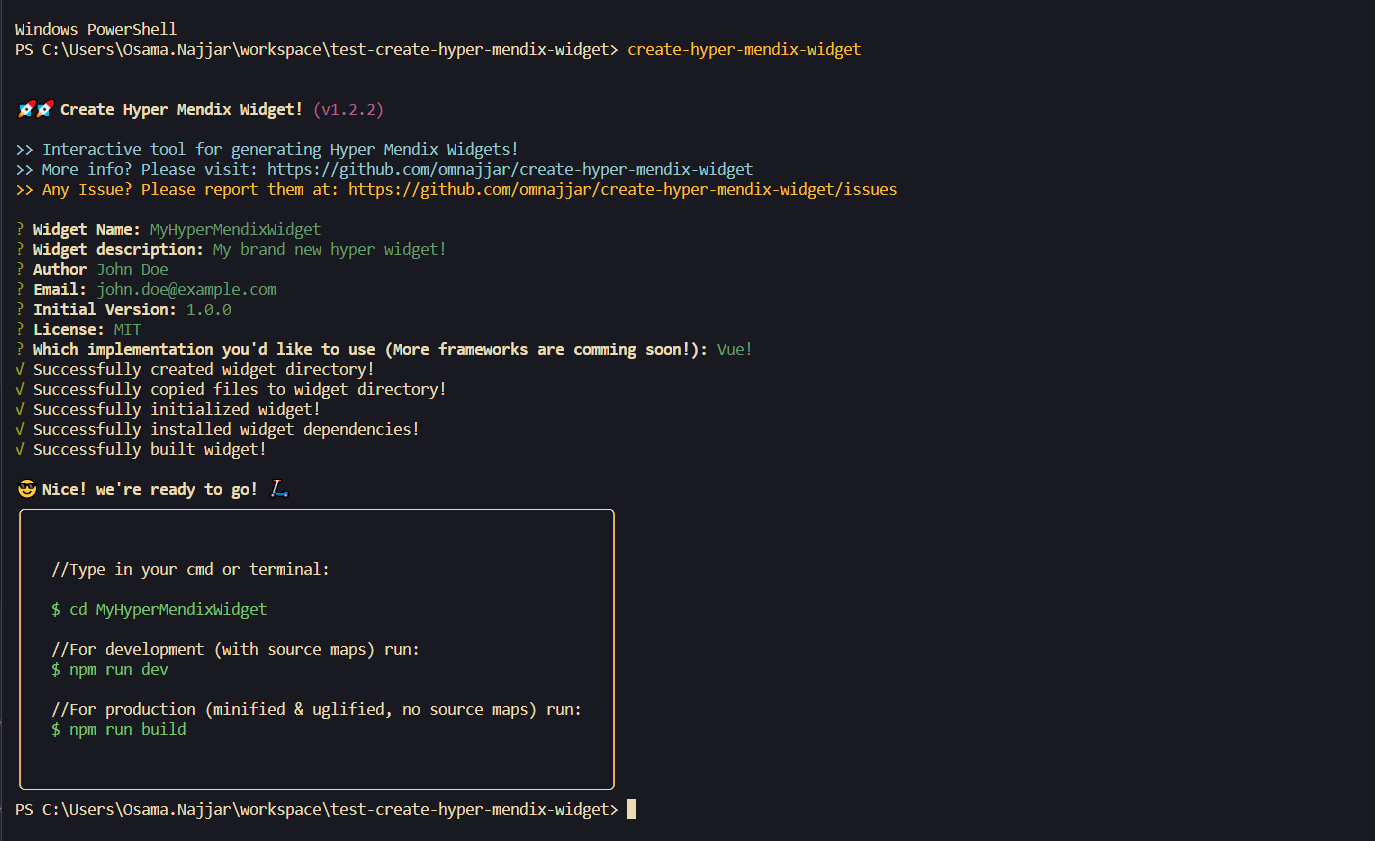This screenshot has width=1375, height=841.
Task: Click the command '$ npm run build'
Action: tap(118, 729)
